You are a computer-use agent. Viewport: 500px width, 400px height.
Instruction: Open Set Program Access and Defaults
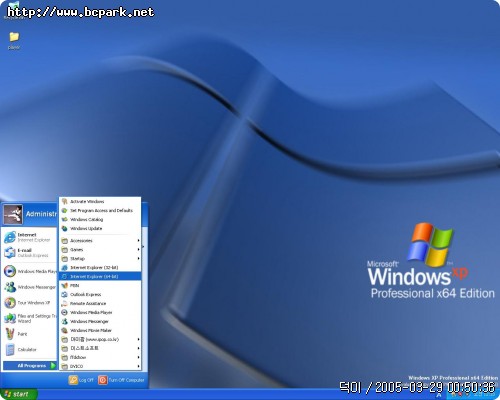(100, 211)
